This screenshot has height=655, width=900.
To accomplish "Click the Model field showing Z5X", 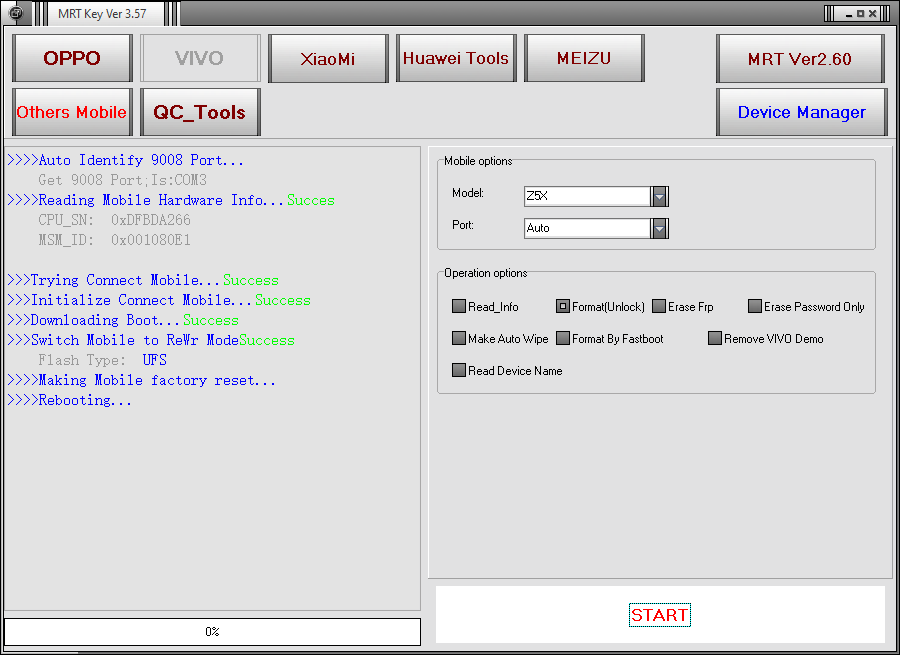I will [587, 196].
